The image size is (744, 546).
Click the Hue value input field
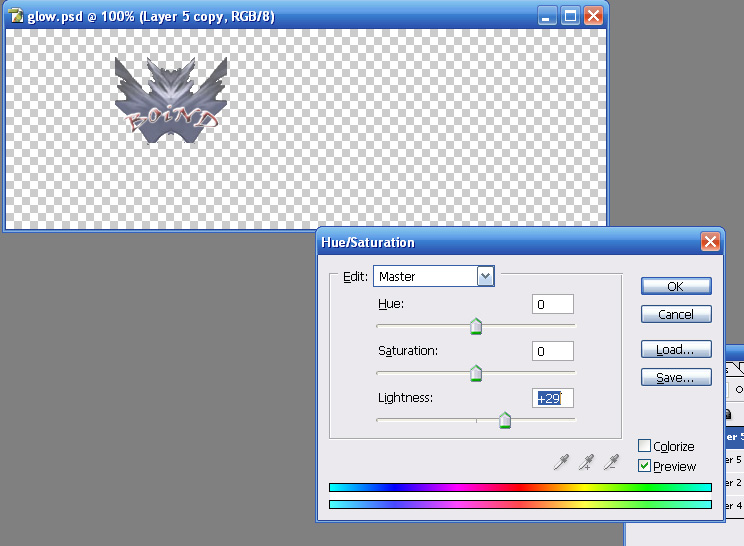point(553,304)
